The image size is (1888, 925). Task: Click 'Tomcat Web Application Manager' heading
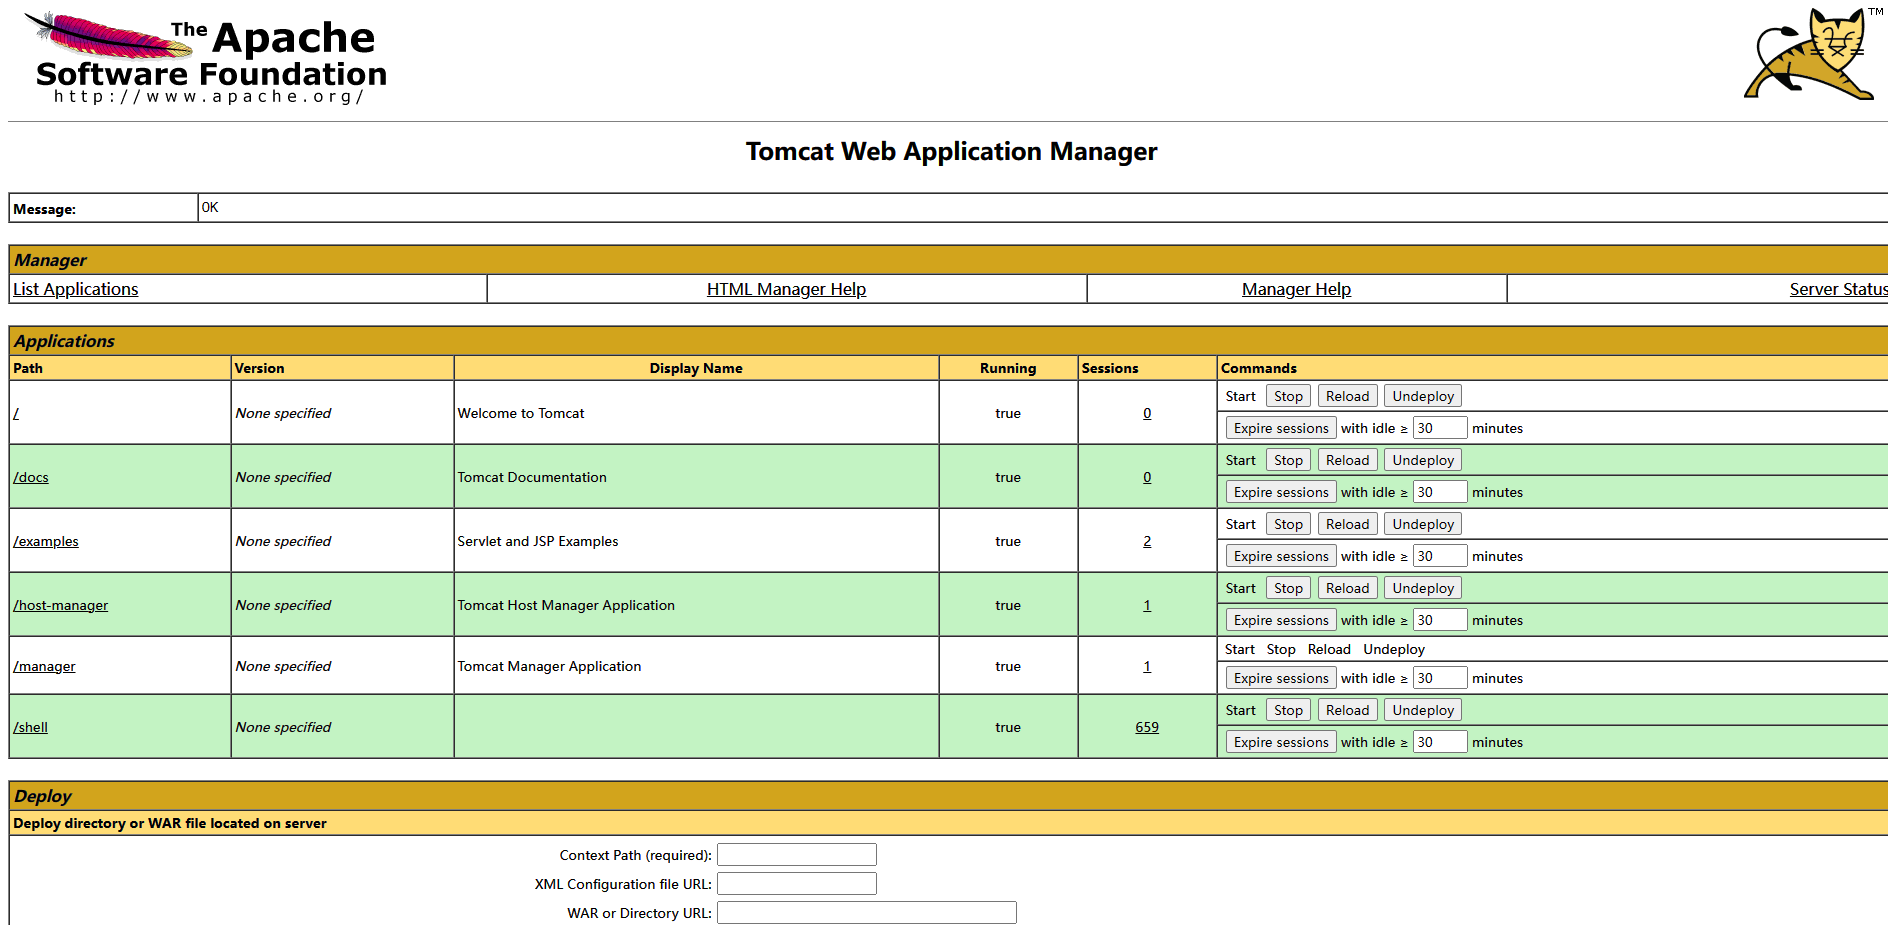pyautogui.click(x=951, y=151)
